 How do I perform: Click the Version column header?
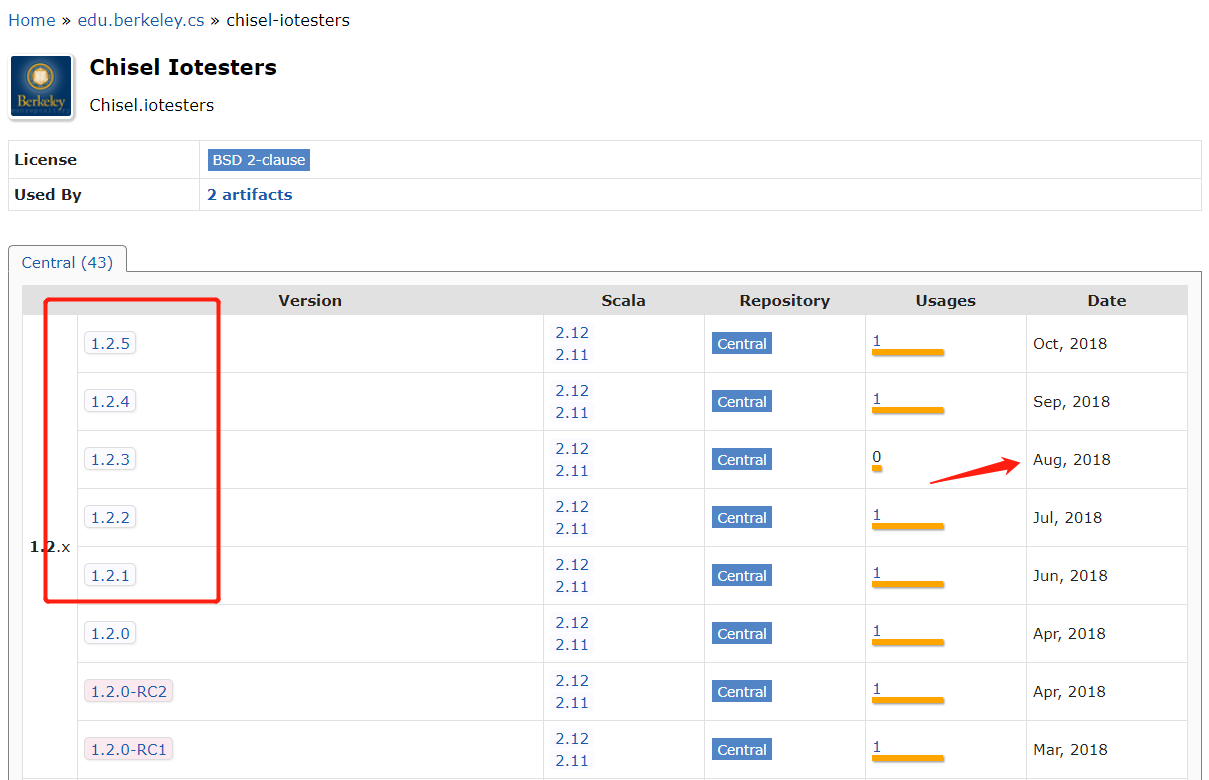click(310, 301)
